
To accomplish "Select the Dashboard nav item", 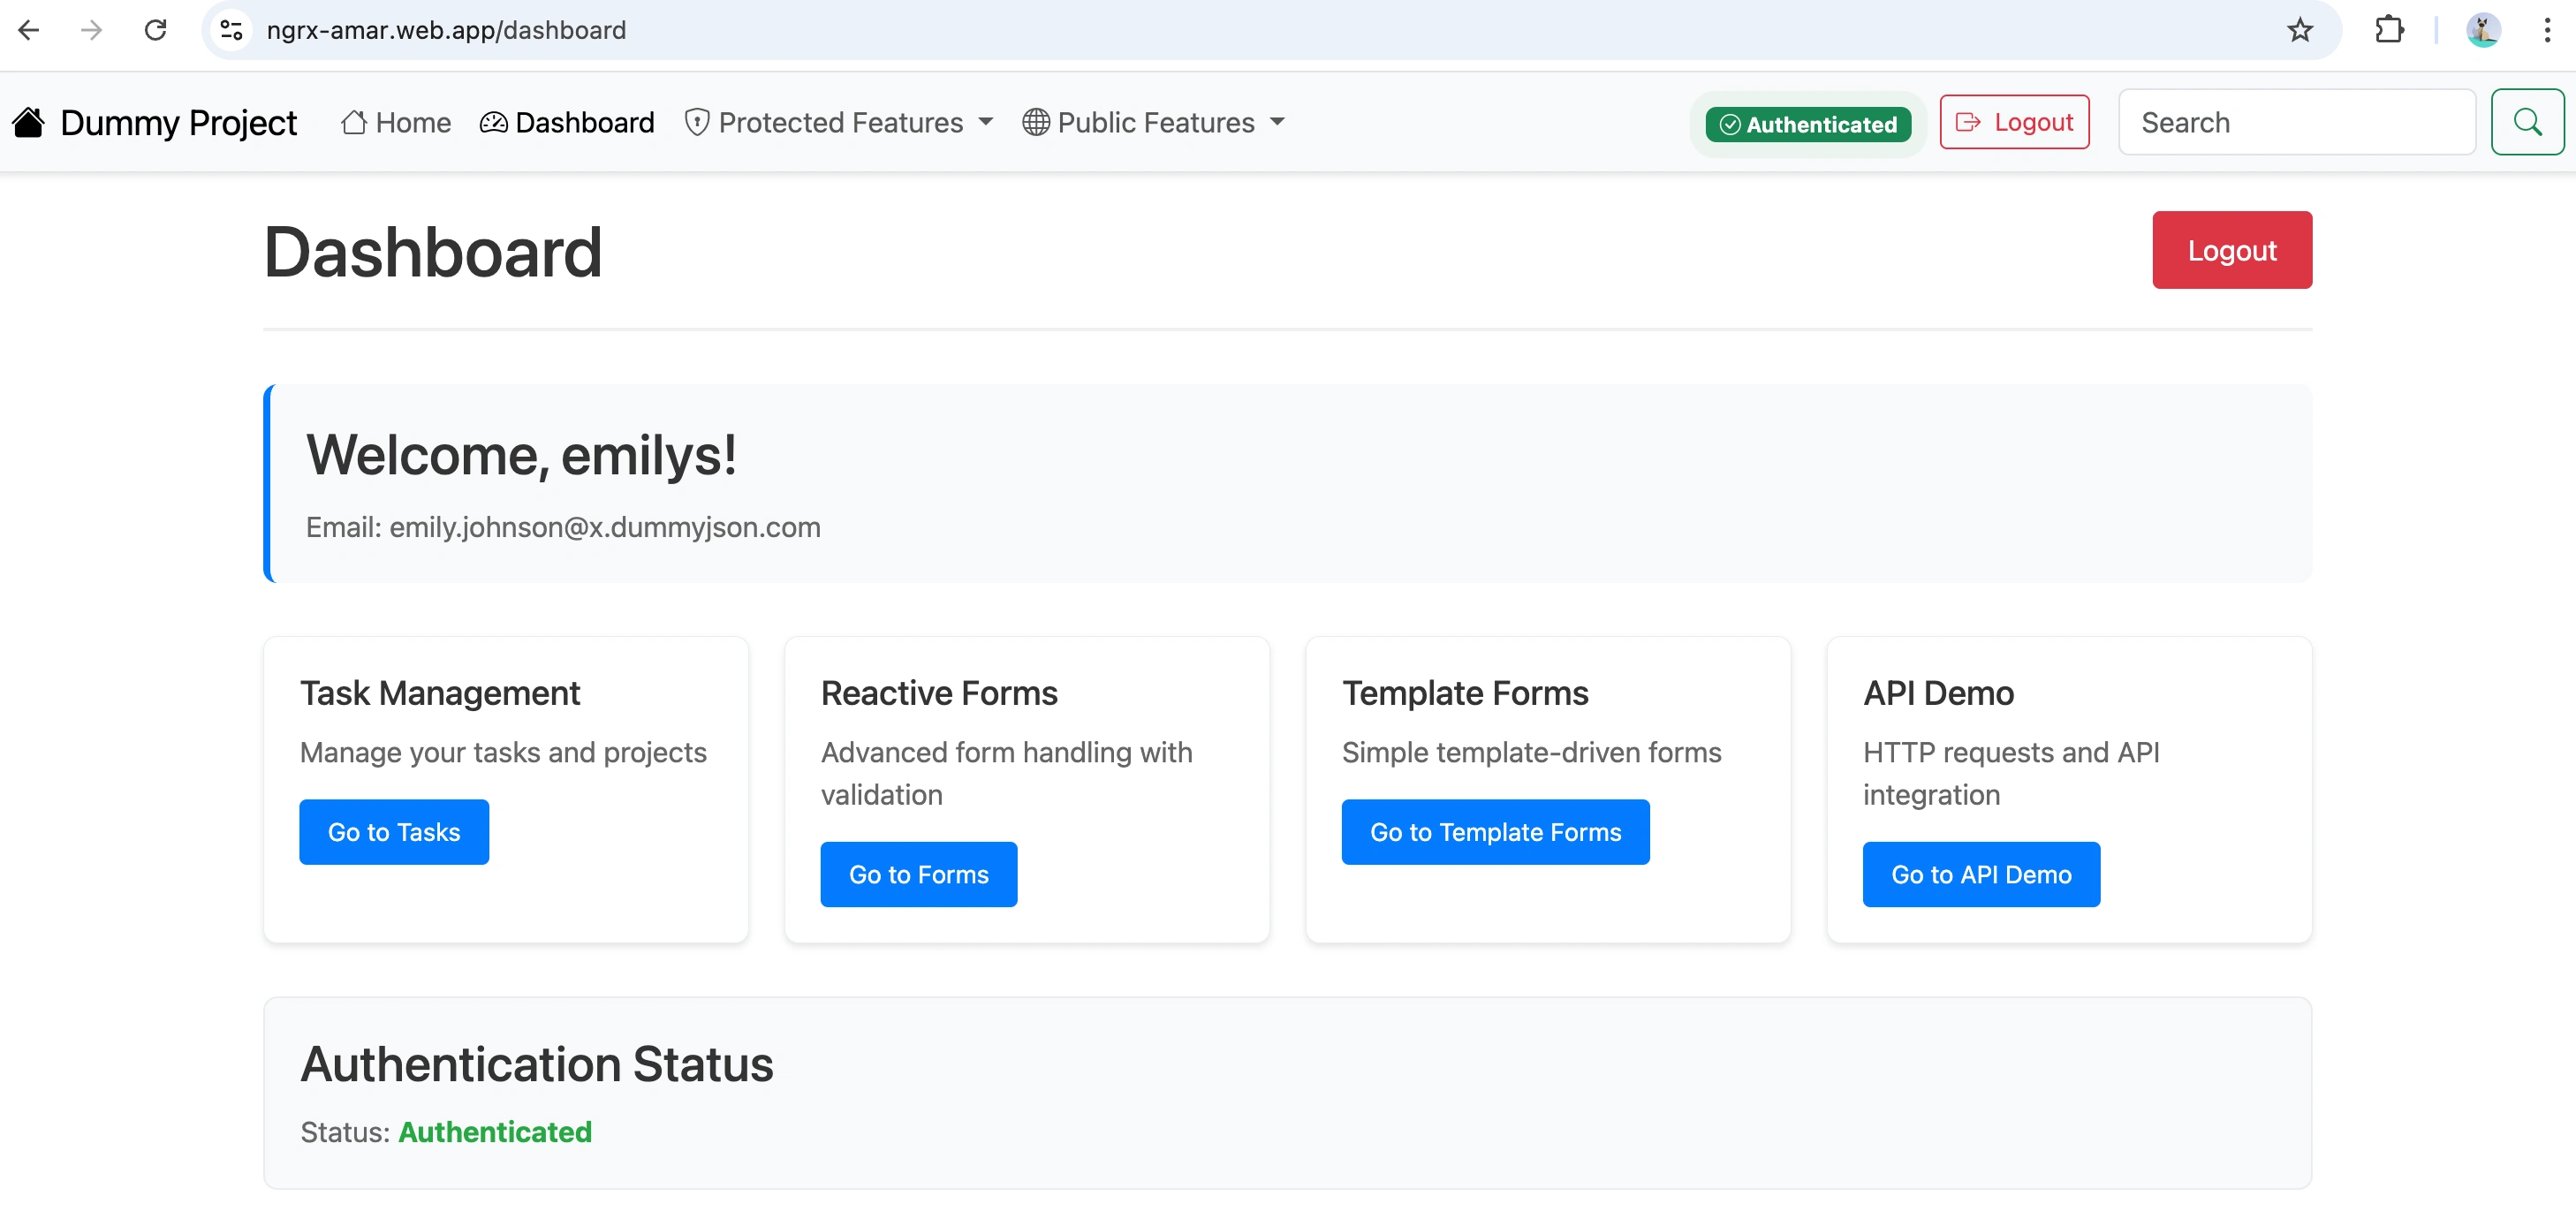I will (567, 122).
